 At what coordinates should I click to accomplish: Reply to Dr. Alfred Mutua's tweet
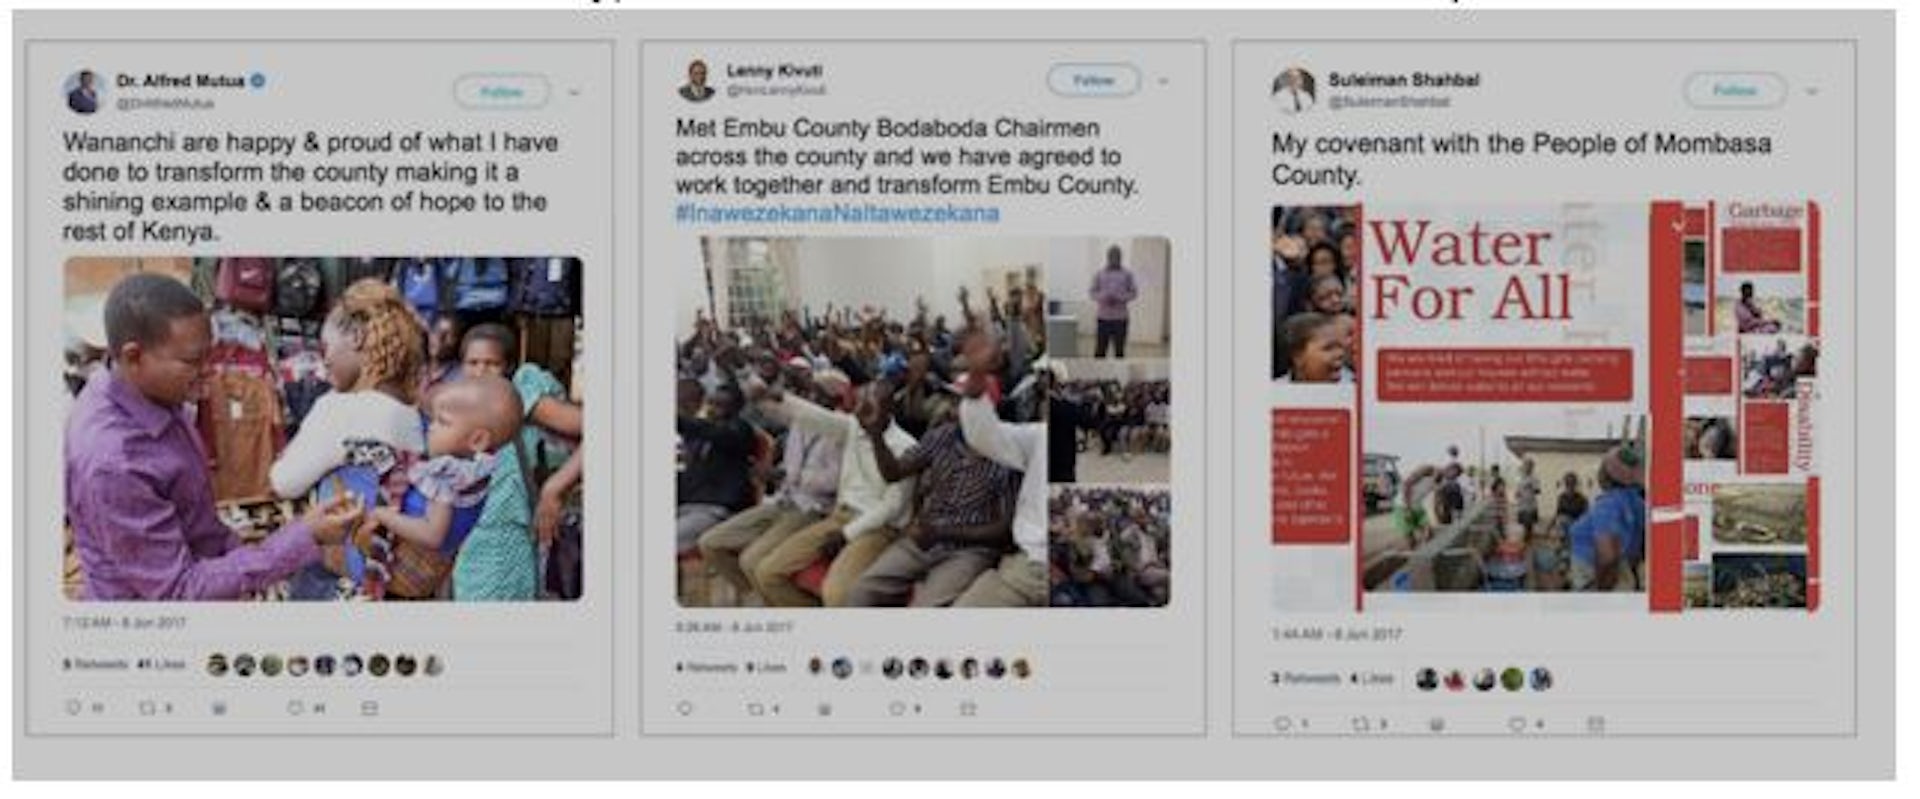tap(73, 708)
